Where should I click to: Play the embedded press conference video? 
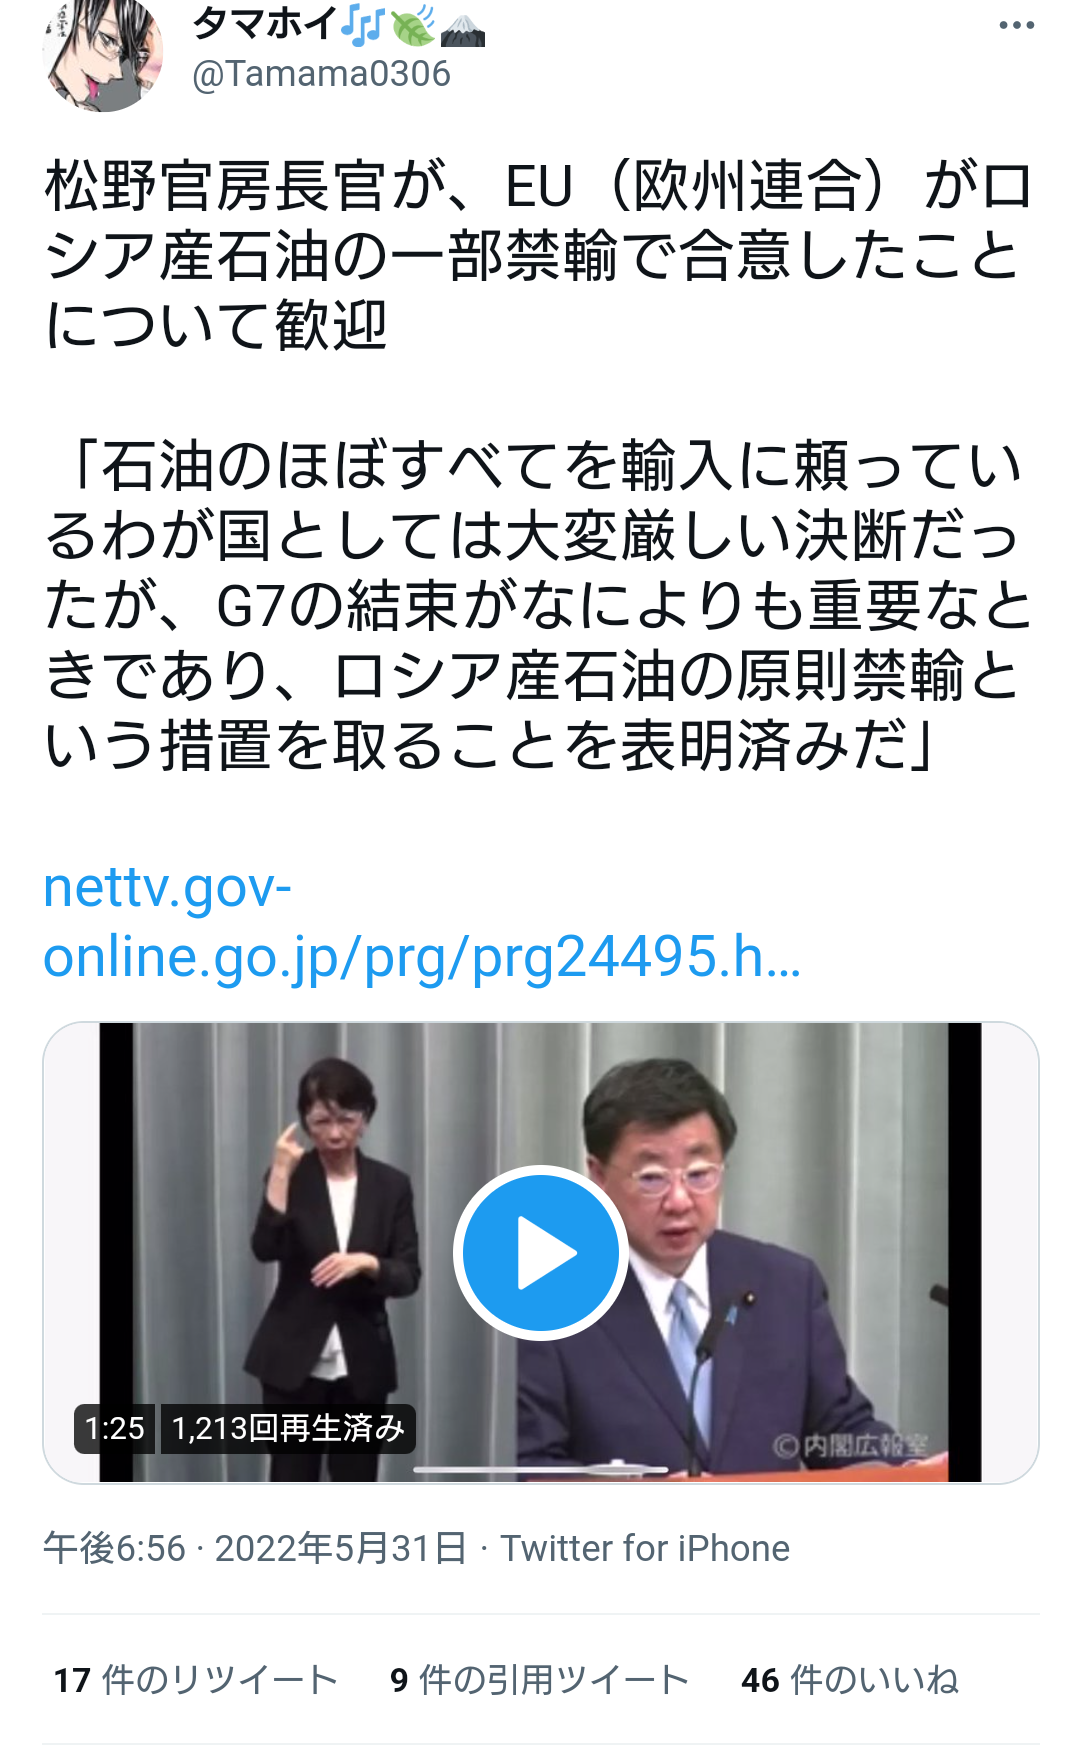pos(541,1252)
